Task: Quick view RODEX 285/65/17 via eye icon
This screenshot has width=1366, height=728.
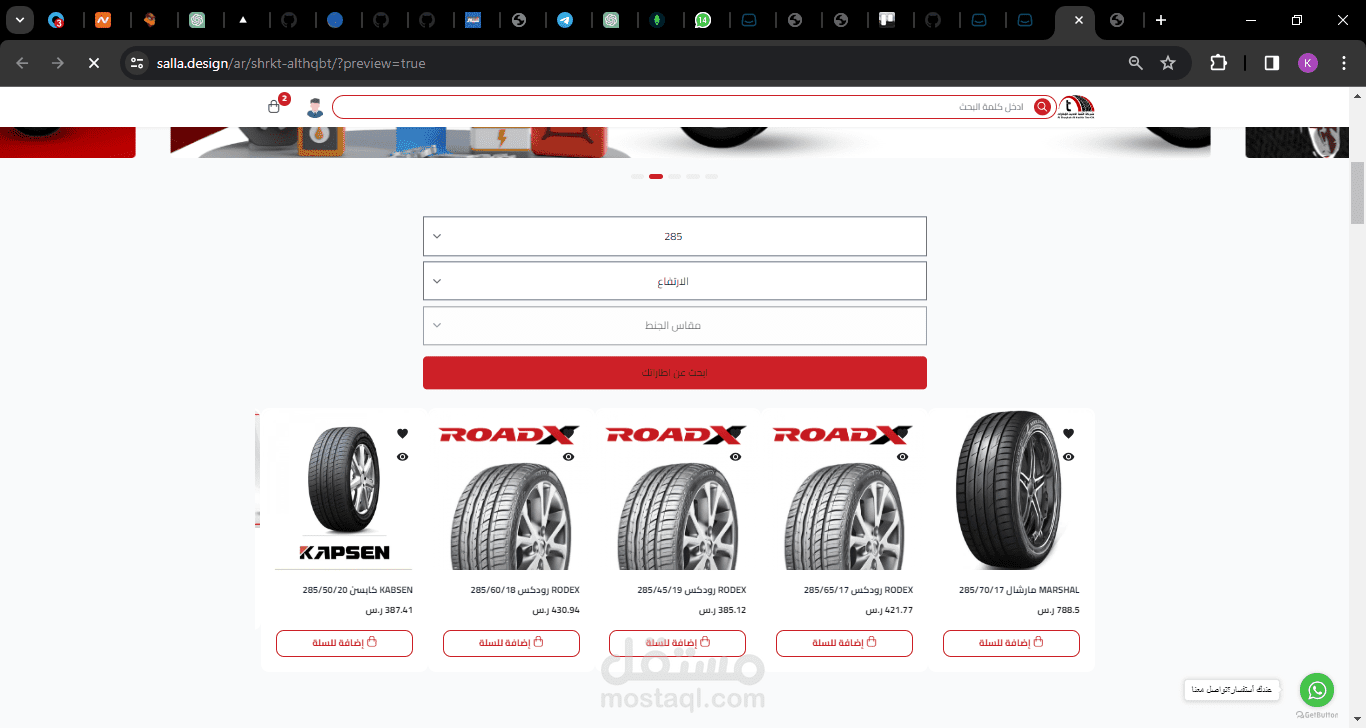Action: [902, 457]
